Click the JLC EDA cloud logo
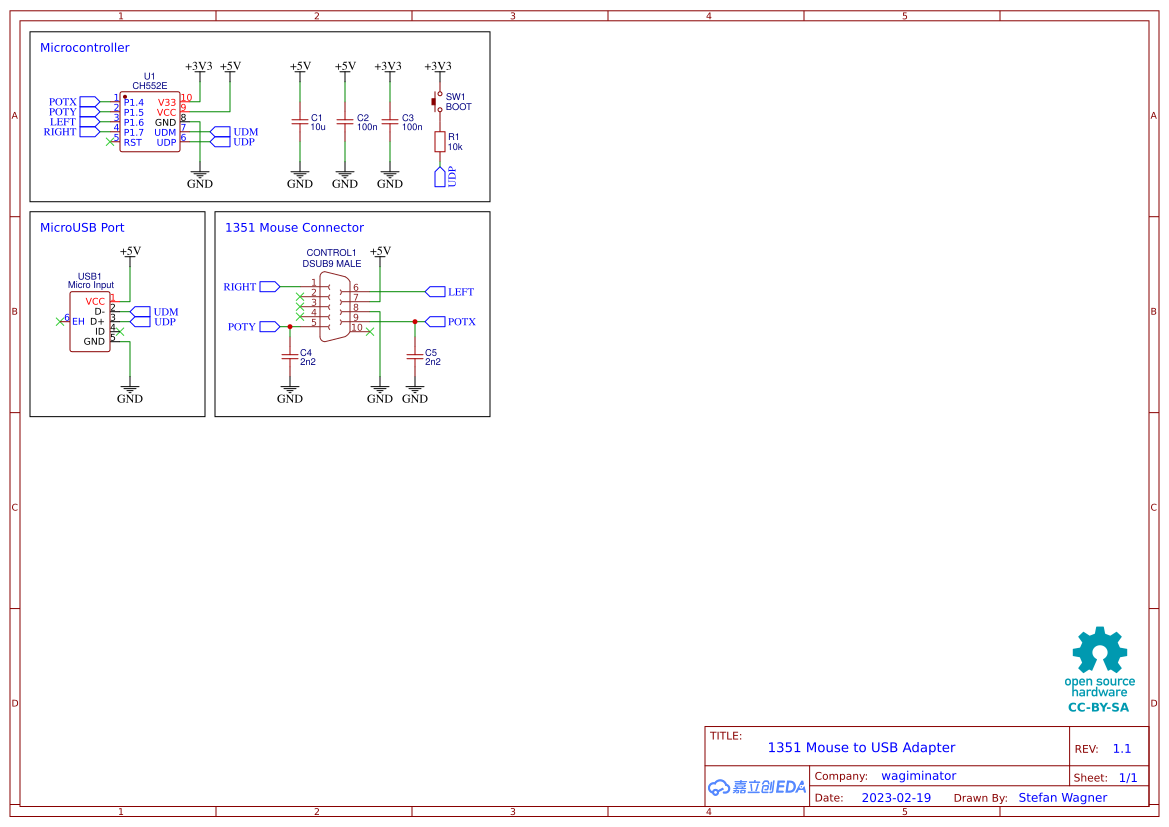The height and width of the screenshot is (827, 1169). [755, 787]
